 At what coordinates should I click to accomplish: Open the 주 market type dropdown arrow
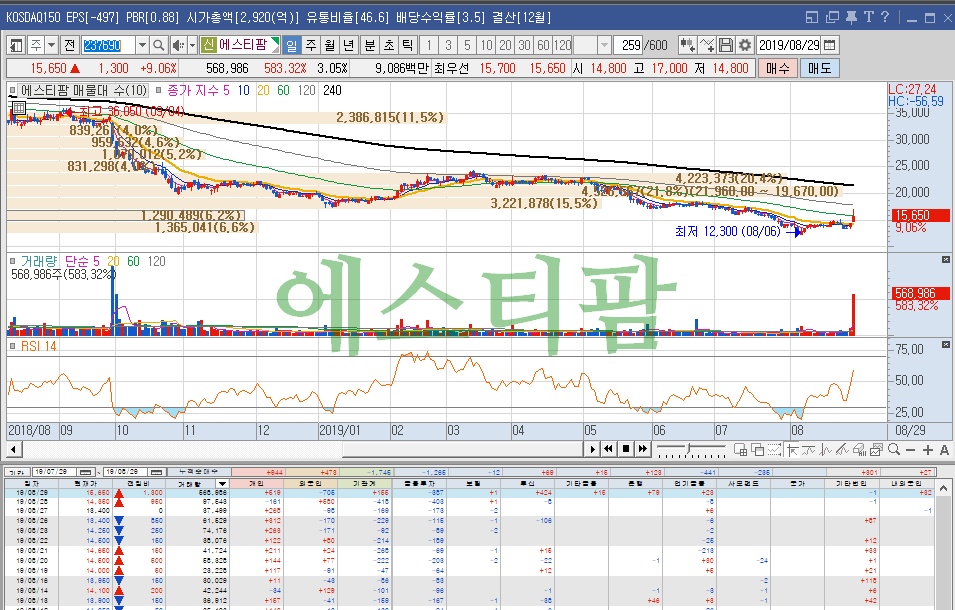[52, 45]
